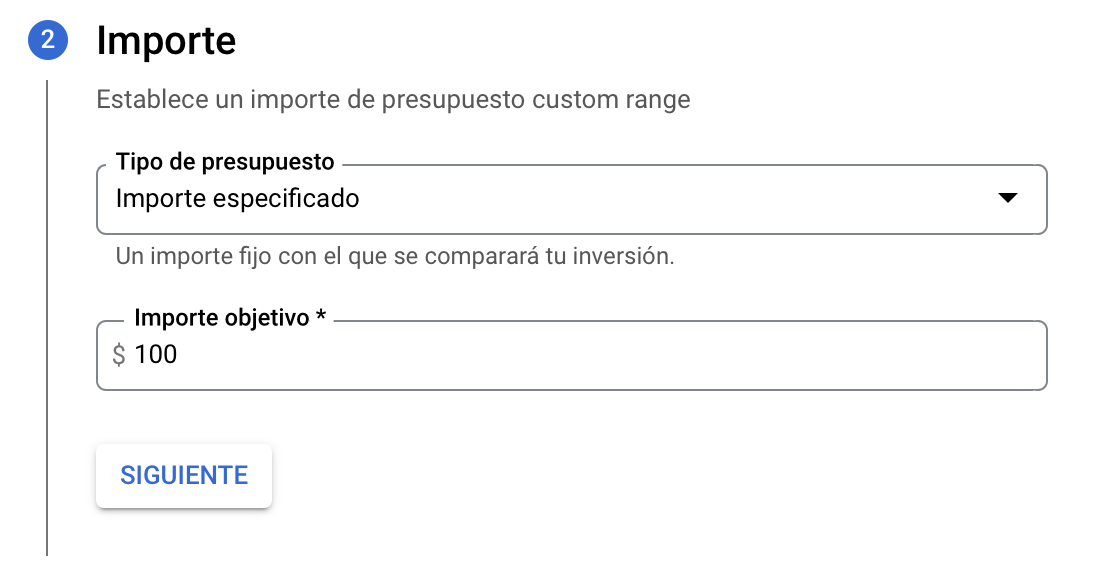Click the Importe especificado selected text
Screen dimensions: 1096x566
(x=238, y=198)
